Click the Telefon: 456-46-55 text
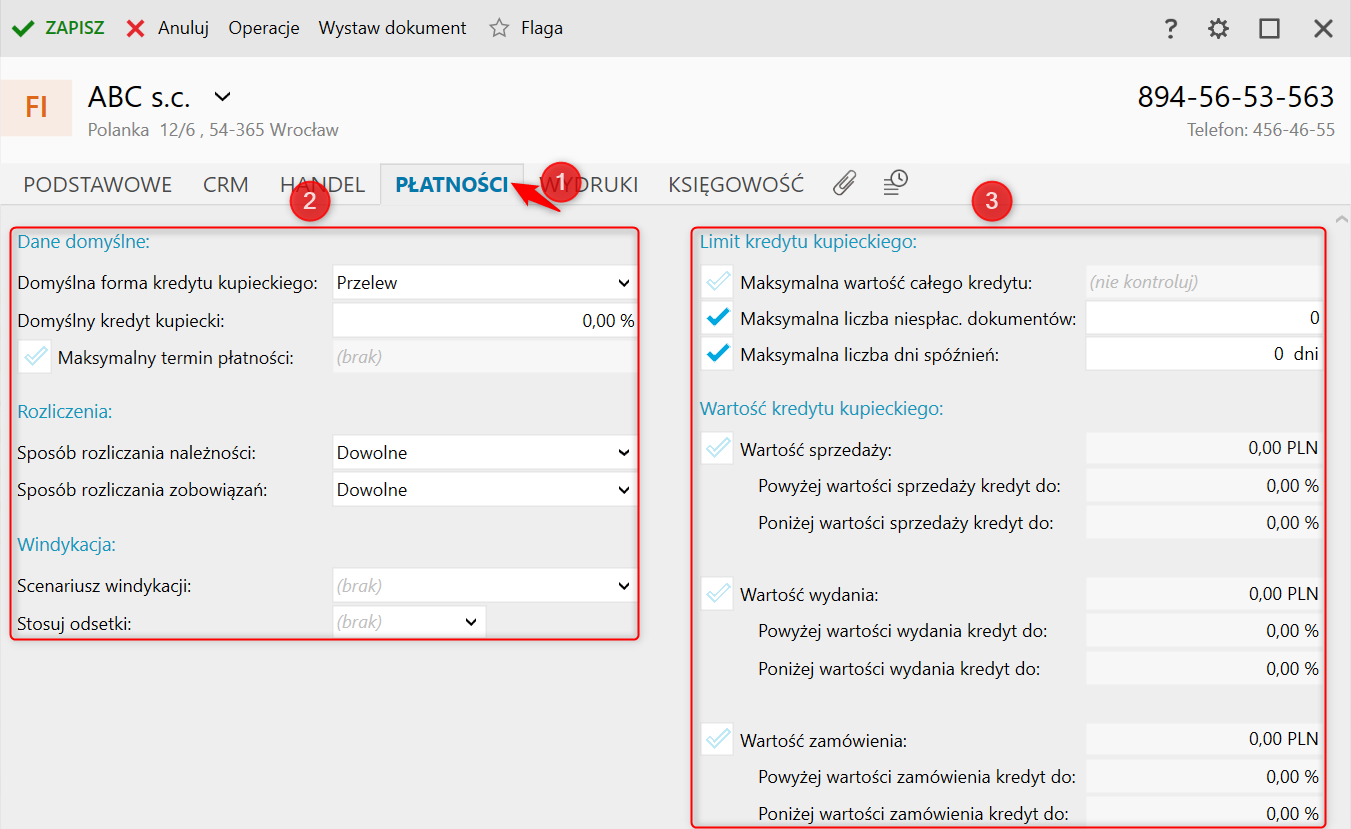This screenshot has height=829, width=1351. tap(1261, 130)
